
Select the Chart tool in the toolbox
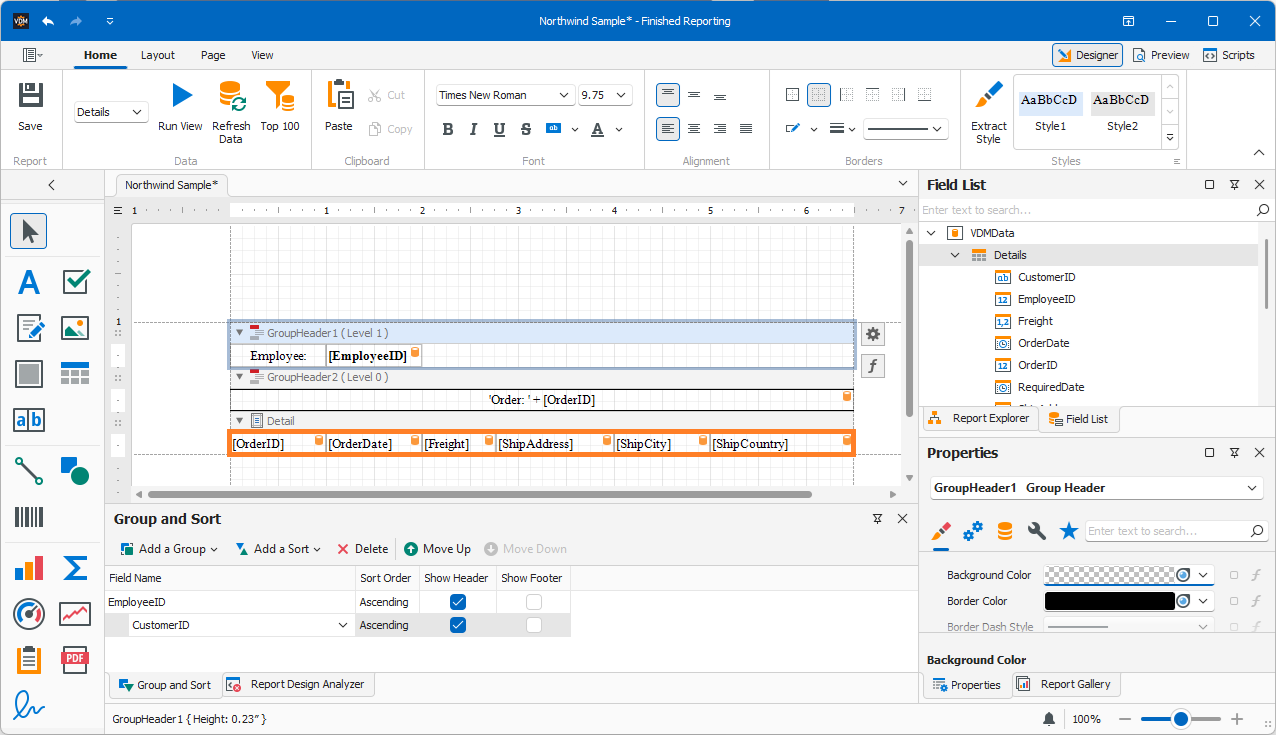[27, 567]
